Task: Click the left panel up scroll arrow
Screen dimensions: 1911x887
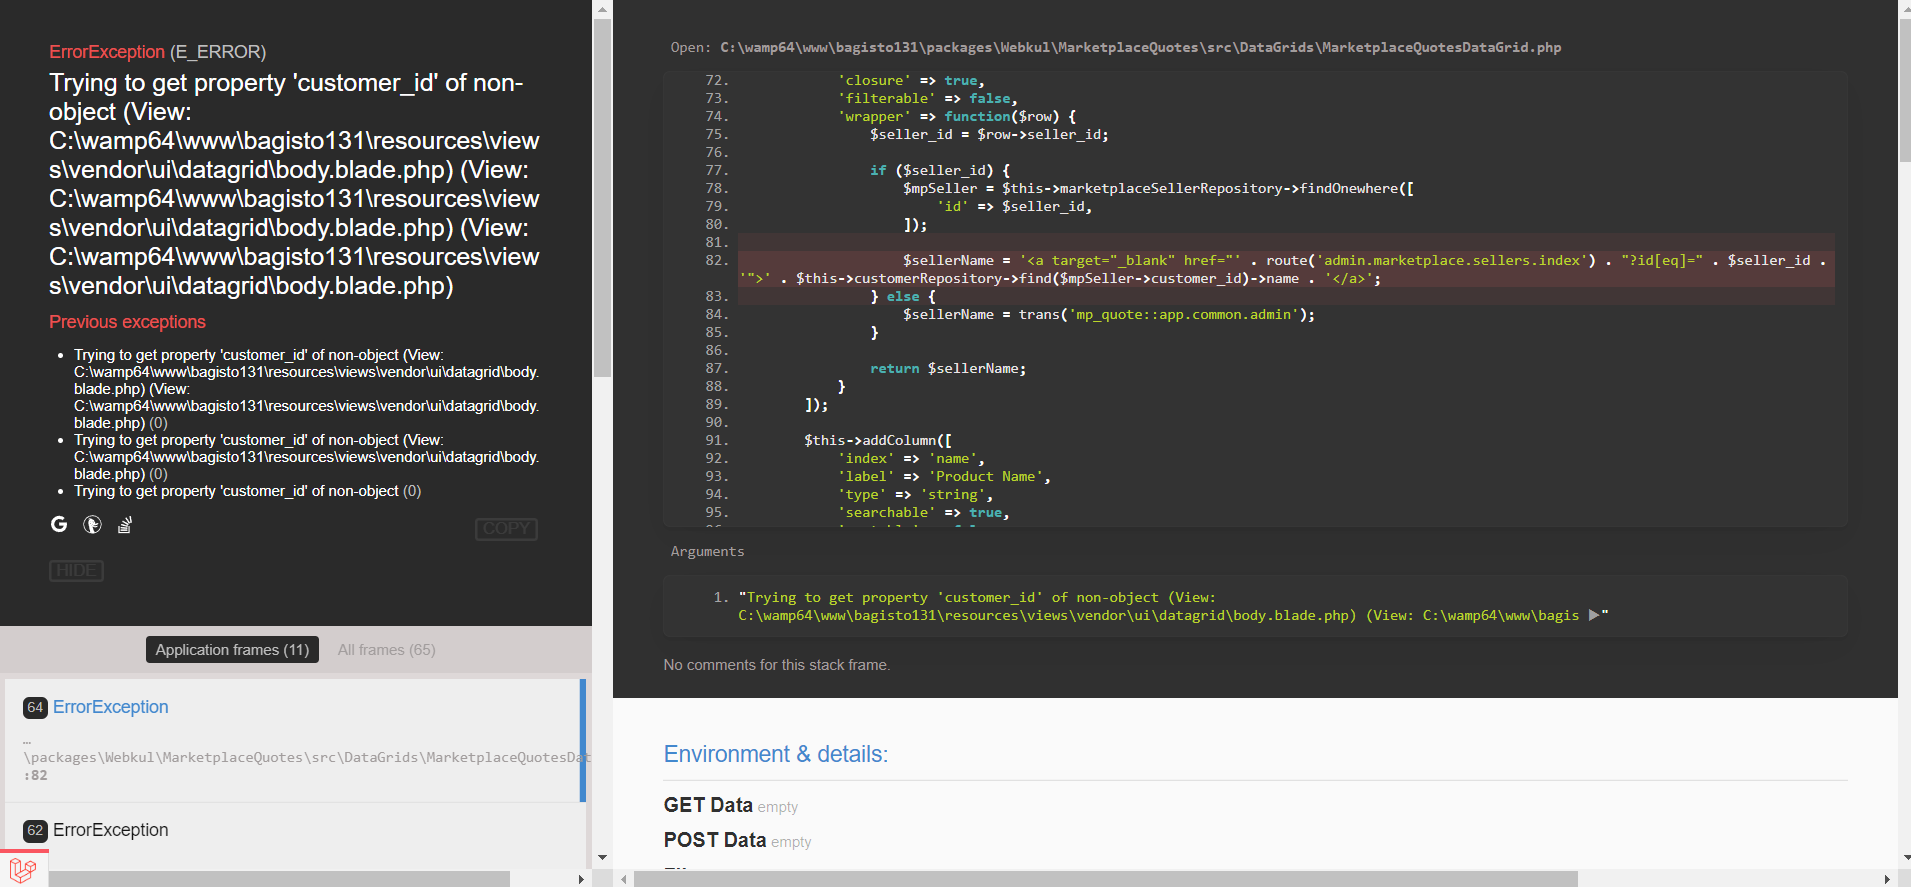Action: click(x=602, y=9)
